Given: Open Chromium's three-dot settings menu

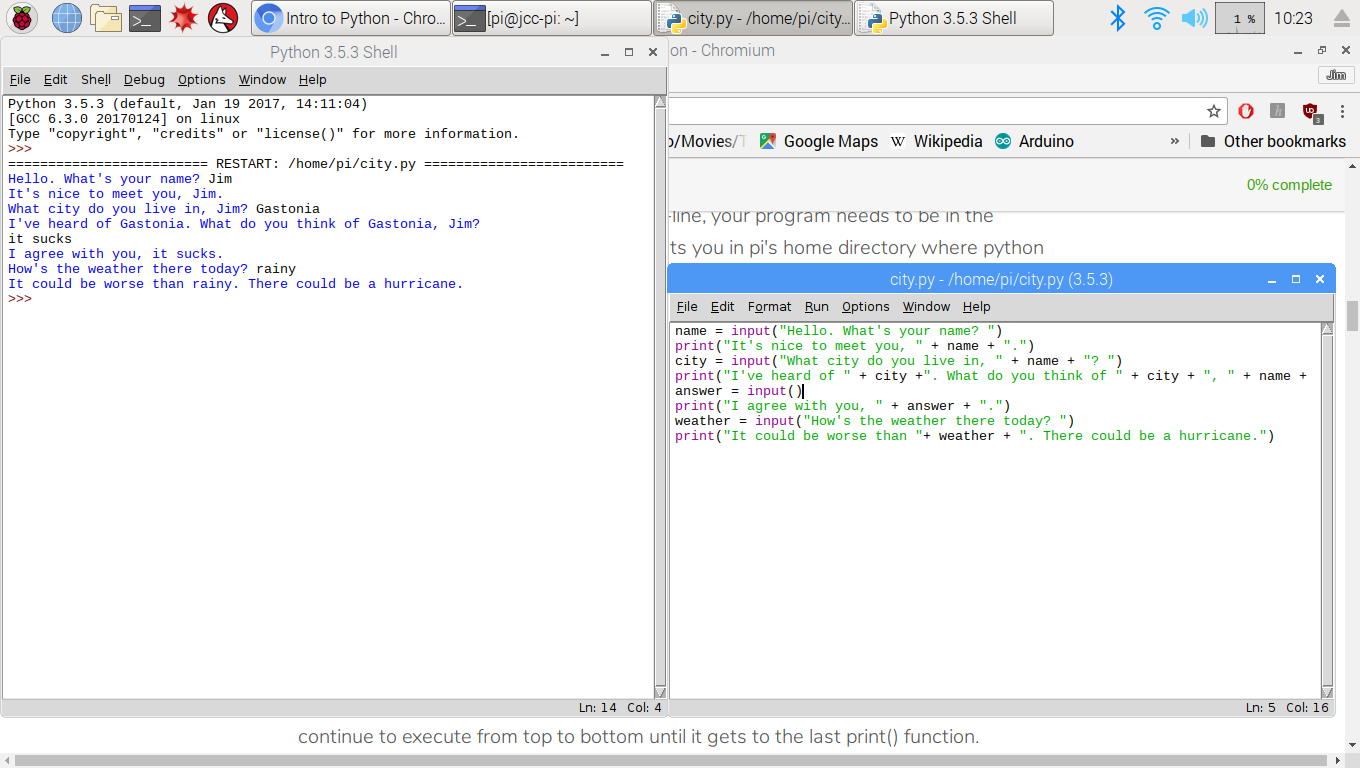Looking at the screenshot, I should (1343, 111).
